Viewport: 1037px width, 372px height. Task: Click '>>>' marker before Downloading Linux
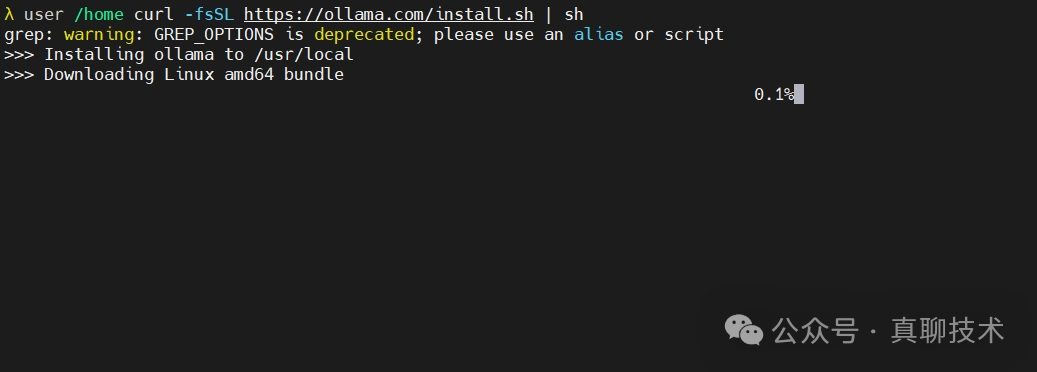(19, 74)
